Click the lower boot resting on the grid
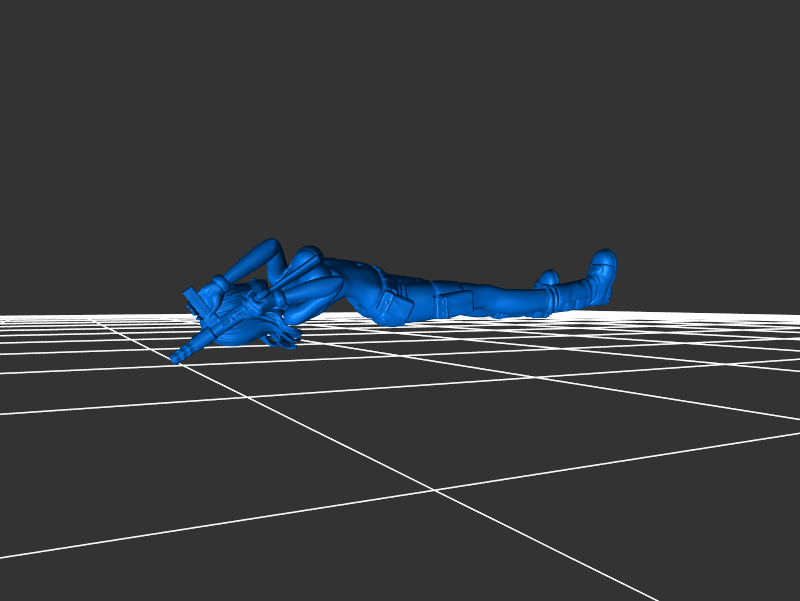The width and height of the screenshot is (800, 601). click(x=546, y=280)
